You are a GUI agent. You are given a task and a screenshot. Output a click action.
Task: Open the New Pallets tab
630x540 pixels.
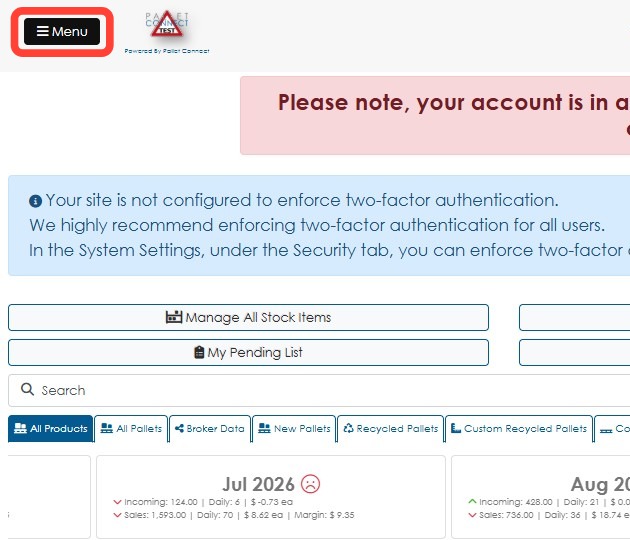[294, 429]
